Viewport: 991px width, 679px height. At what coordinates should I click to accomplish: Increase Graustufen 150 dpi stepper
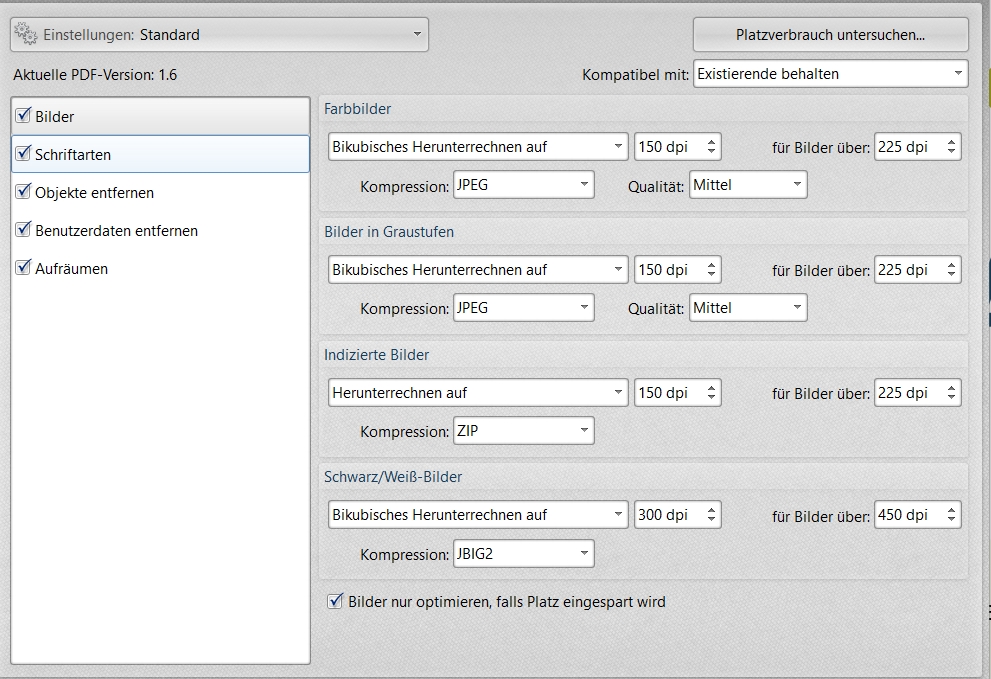(x=712, y=265)
